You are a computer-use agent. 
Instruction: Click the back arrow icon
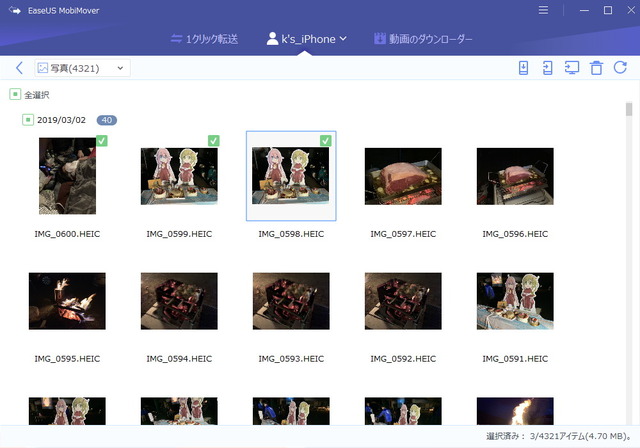pos(19,68)
